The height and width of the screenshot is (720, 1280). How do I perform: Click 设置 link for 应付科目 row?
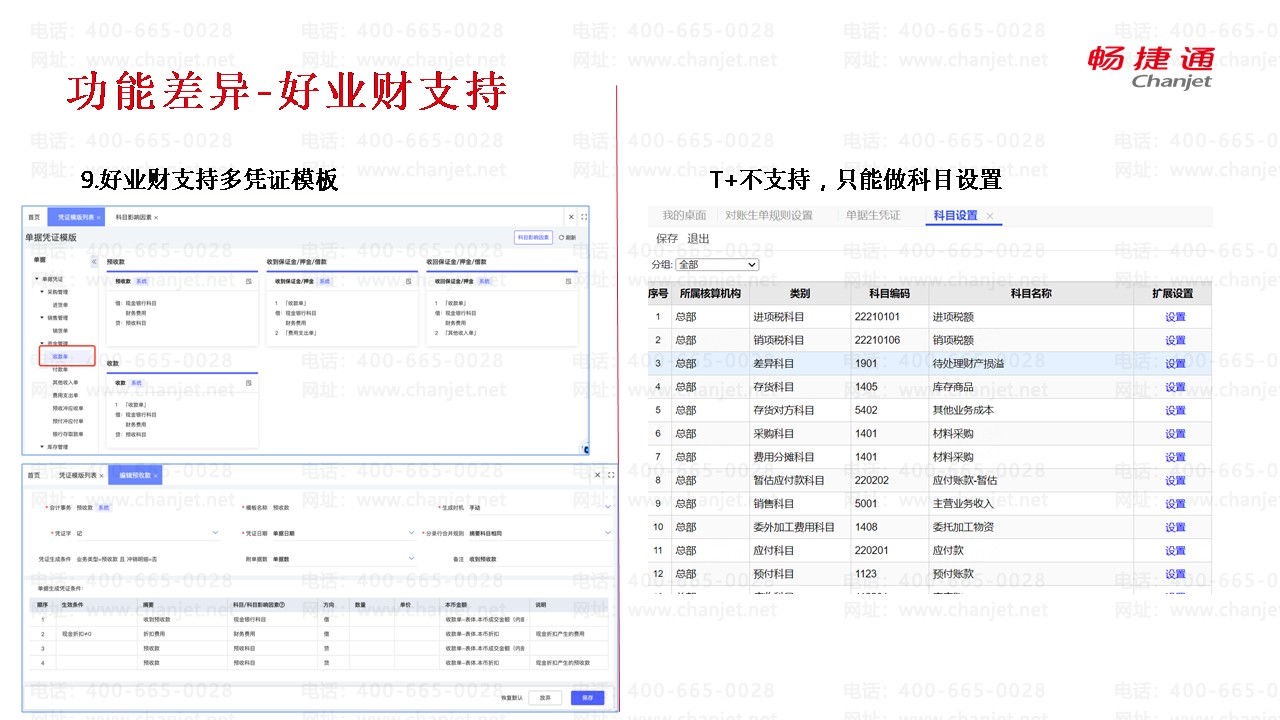1175,550
